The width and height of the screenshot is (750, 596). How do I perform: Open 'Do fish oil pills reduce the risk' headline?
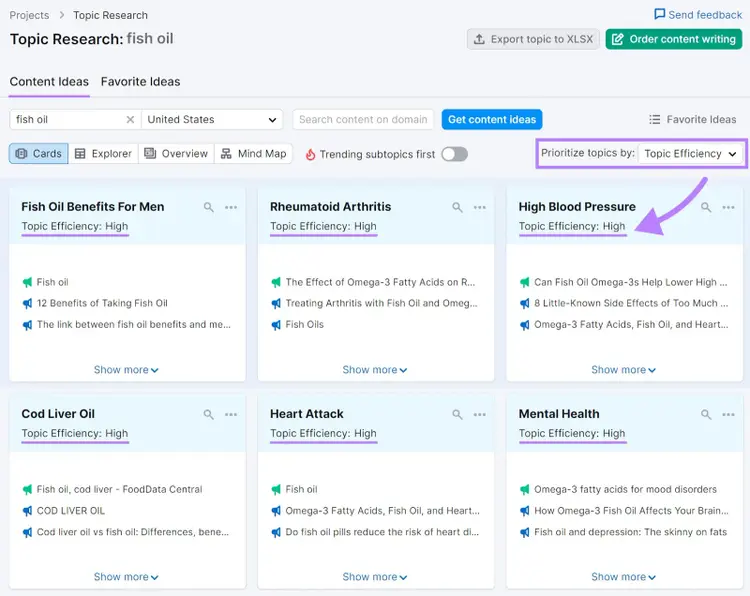(382, 532)
